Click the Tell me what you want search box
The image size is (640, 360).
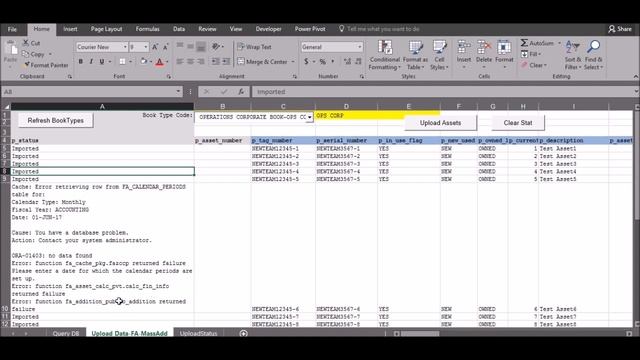379,29
